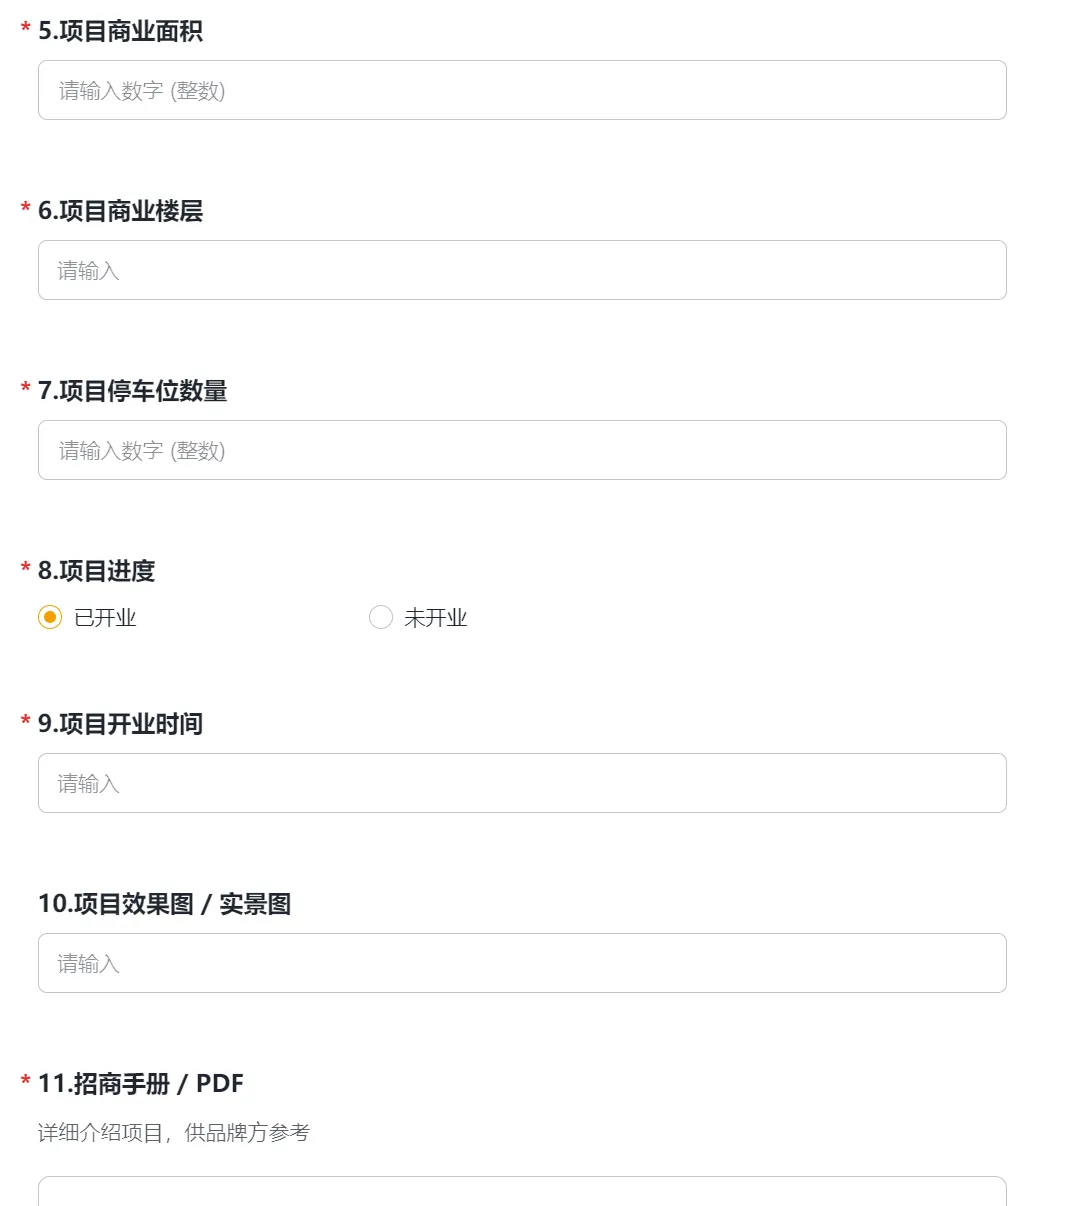
Task: Click the red asterisk beside 8.项目进度
Action: pyautogui.click(x=25, y=569)
